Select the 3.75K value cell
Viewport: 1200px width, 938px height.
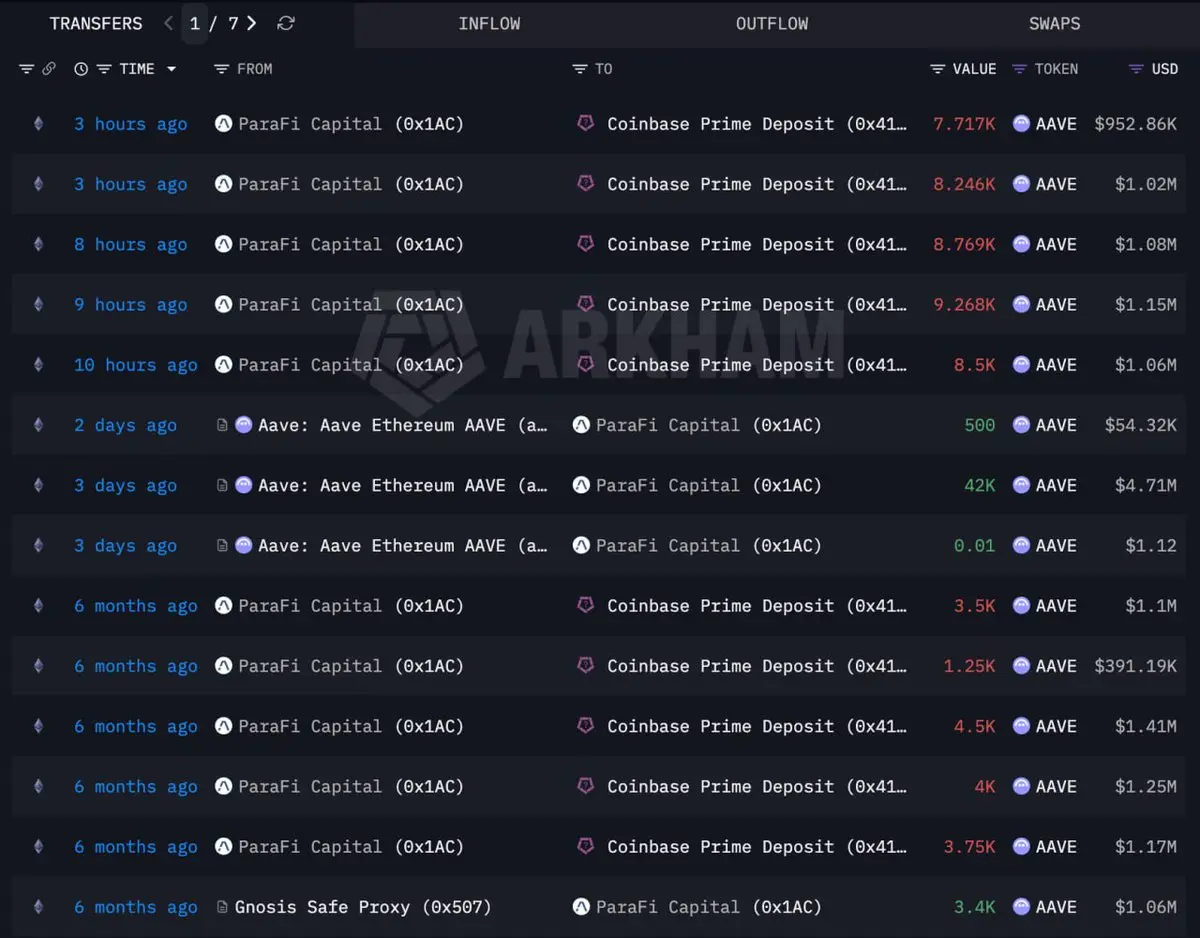tap(969, 847)
